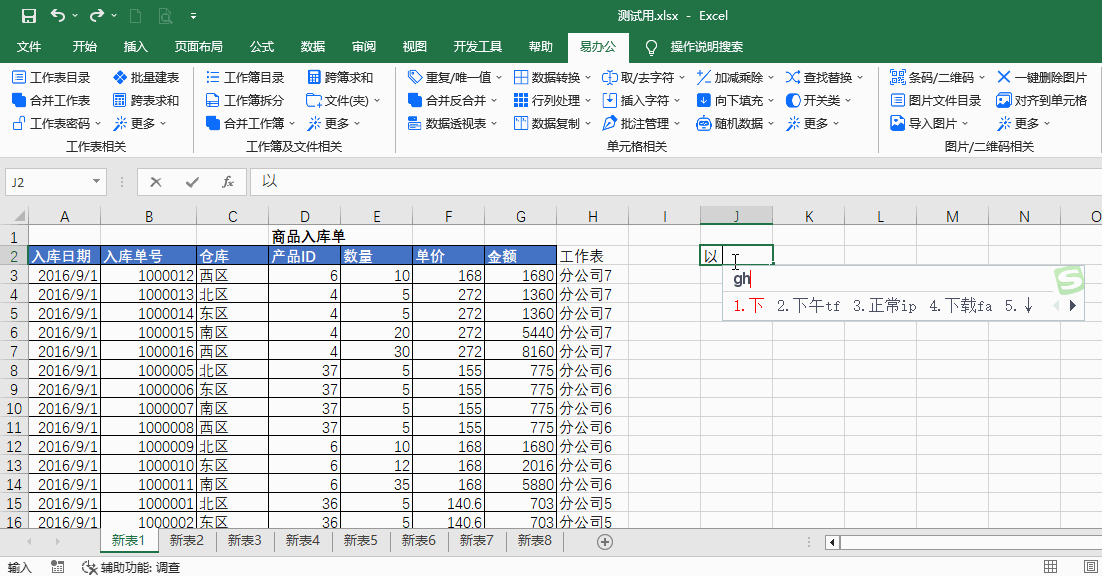
Task: Open Insert Function fx dialog
Action: pos(228,183)
